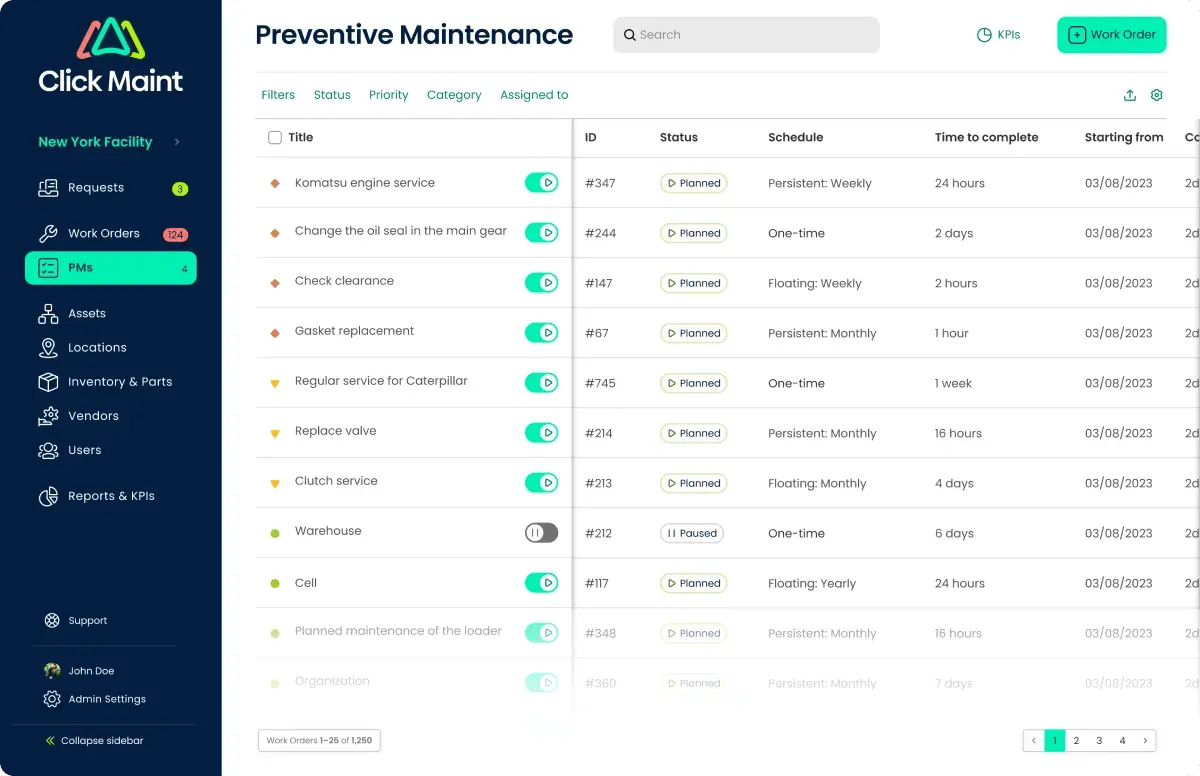Click the Paused status badge for #212

point(692,534)
